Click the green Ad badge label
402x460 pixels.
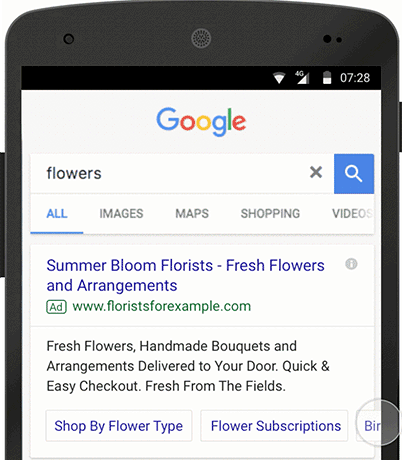(x=56, y=307)
